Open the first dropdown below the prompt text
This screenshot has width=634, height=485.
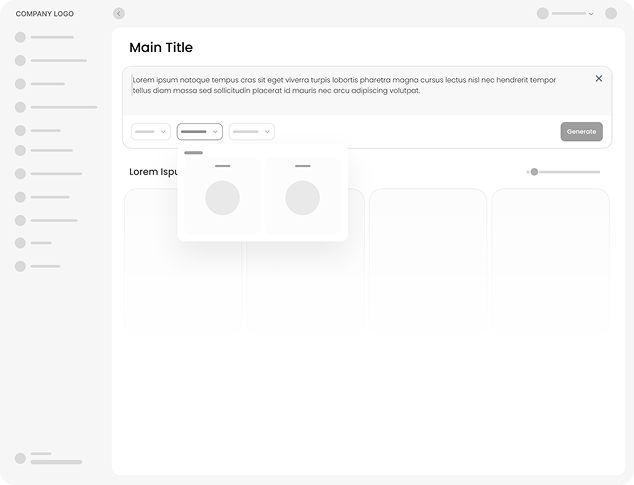coord(151,131)
